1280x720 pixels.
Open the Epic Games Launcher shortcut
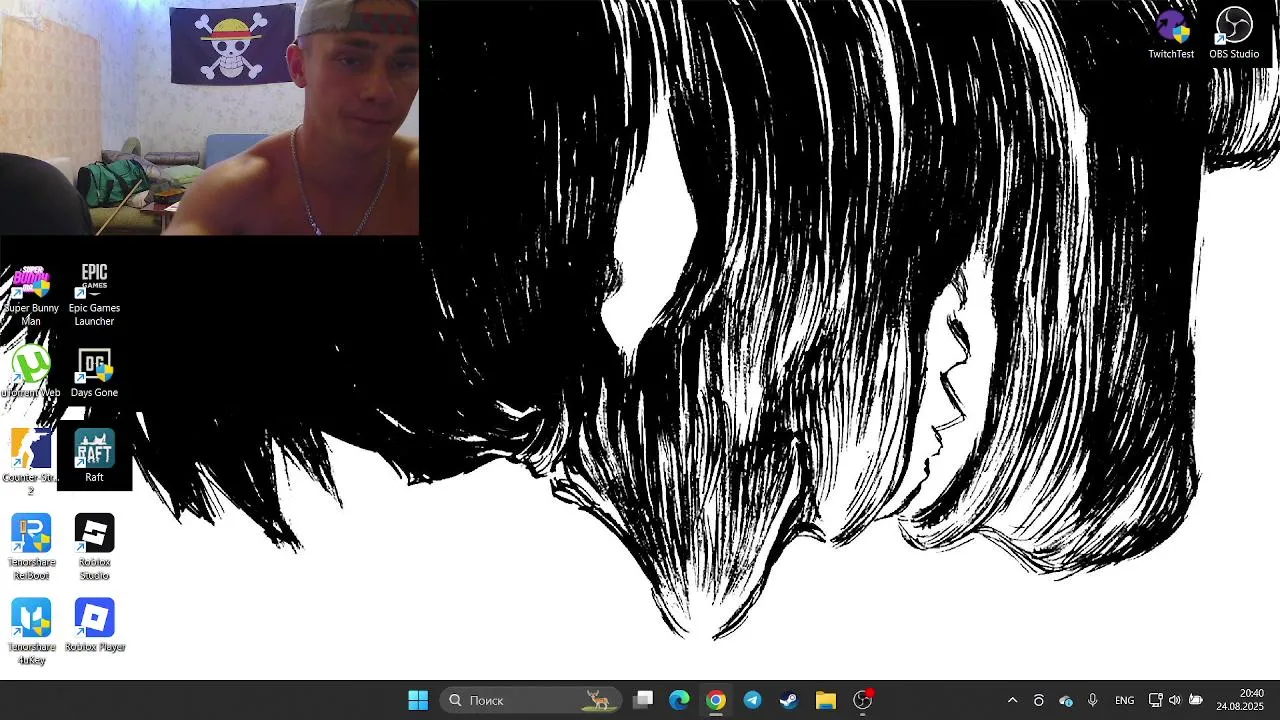coord(94,295)
